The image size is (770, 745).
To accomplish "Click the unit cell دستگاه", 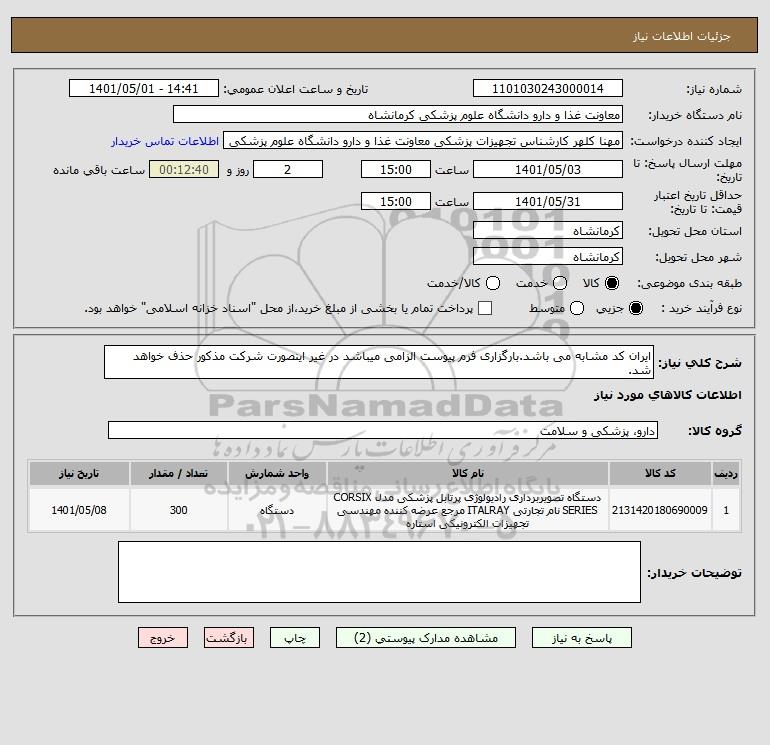I will pyautogui.click(x=277, y=510).
